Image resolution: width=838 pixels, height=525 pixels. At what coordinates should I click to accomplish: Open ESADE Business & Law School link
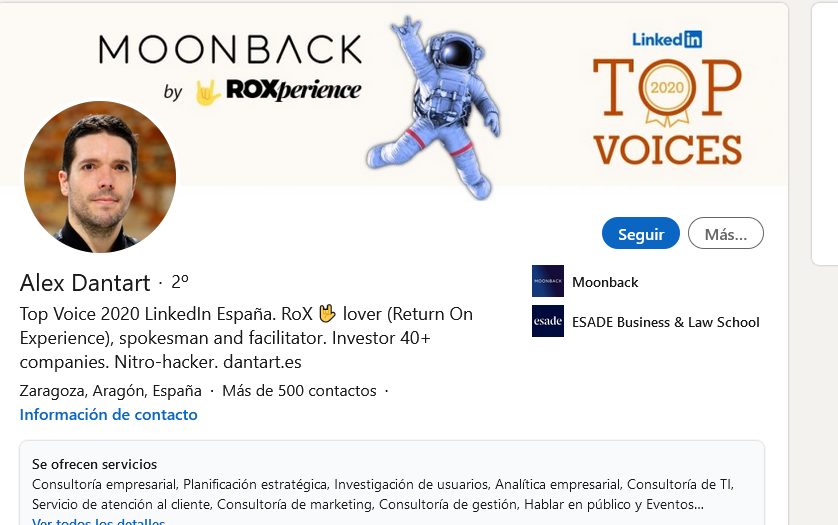(x=665, y=322)
